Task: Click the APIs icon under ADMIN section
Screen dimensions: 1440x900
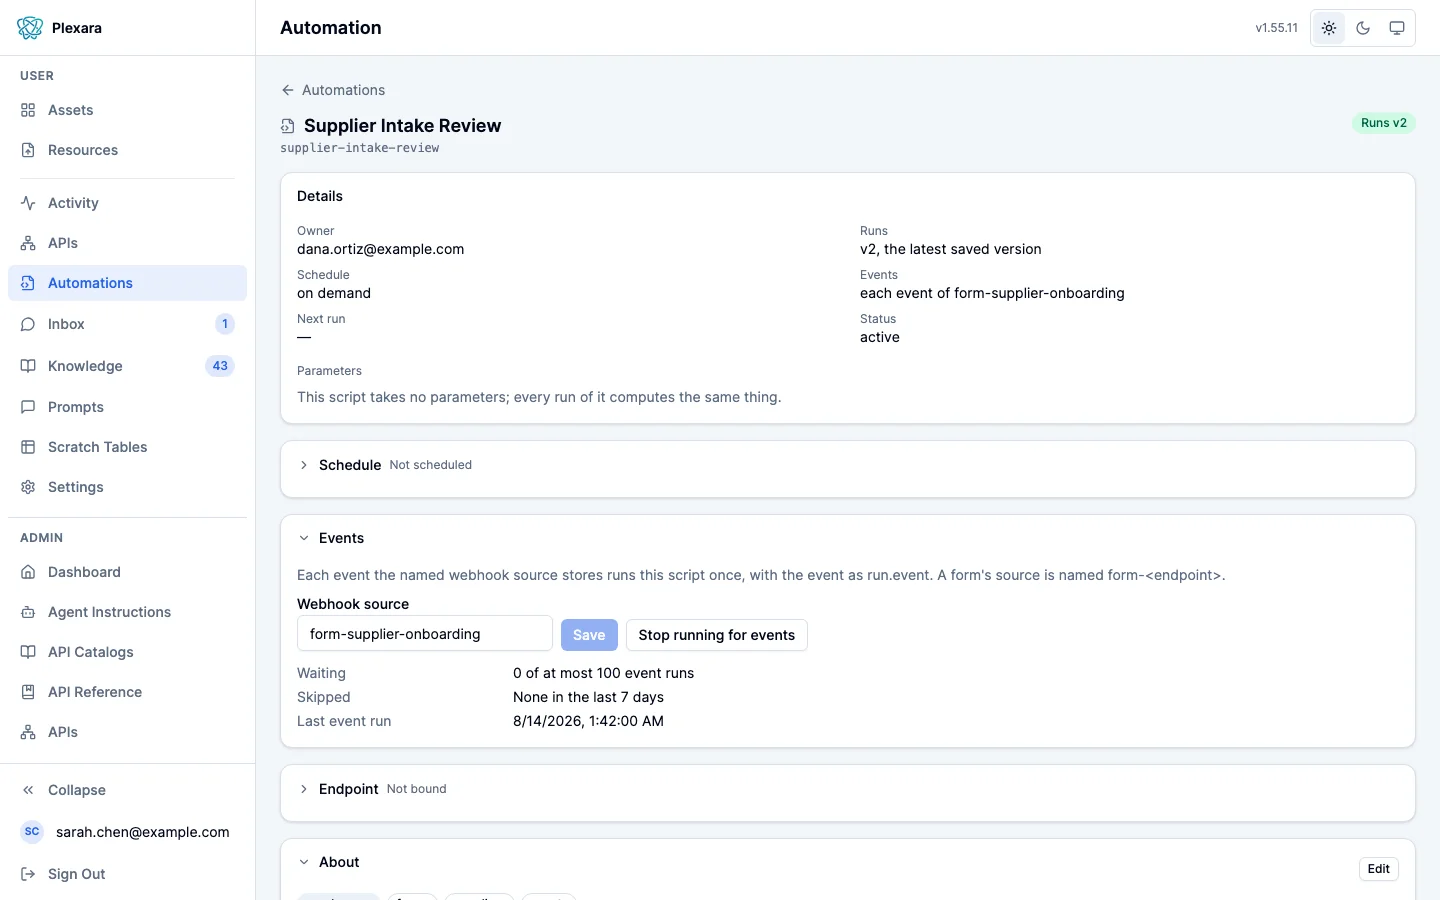Action: (x=28, y=732)
